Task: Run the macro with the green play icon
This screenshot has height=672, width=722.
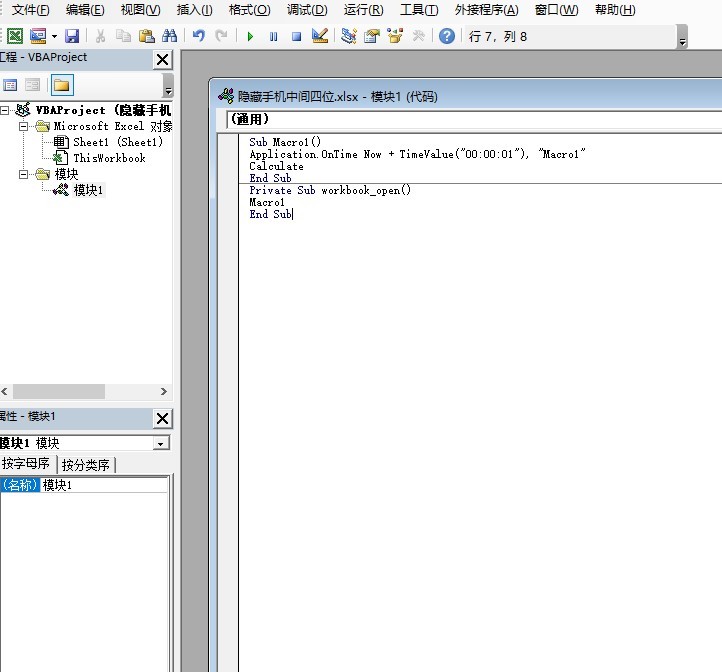Action: (250, 36)
